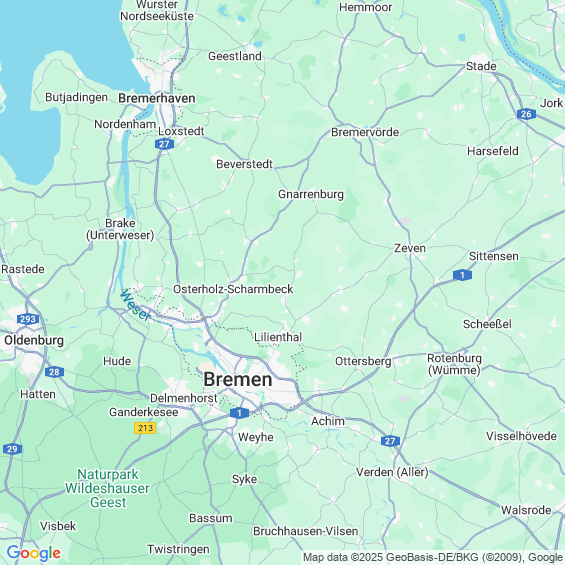Click the Bremervörde town label
The image size is (565, 565).
point(365,132)
